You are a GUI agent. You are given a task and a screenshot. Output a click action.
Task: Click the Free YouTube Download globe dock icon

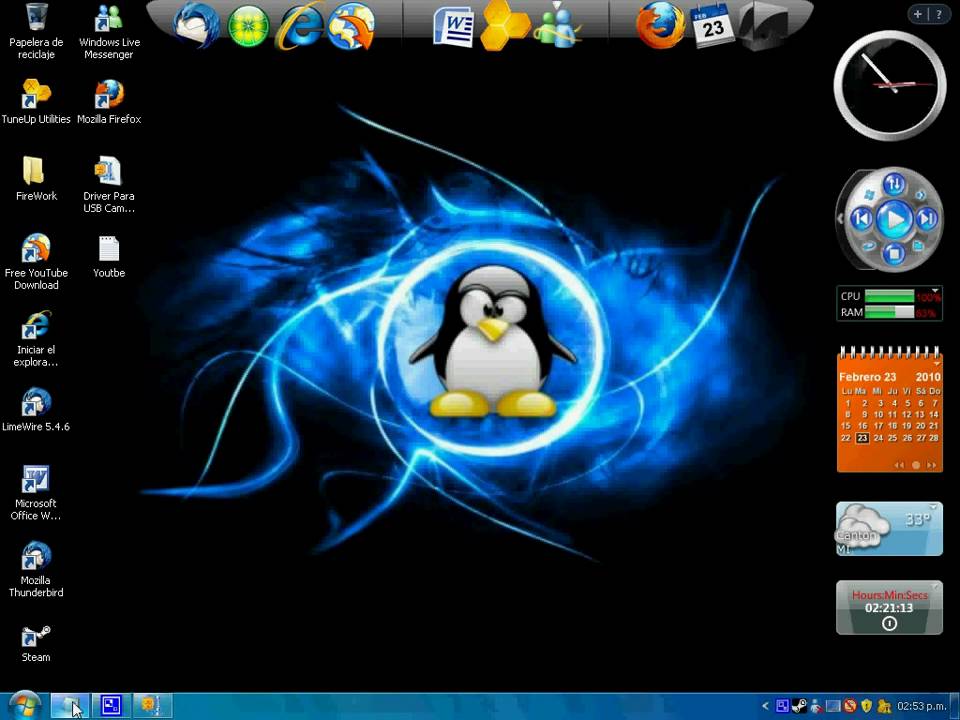[x=351, y=26]
